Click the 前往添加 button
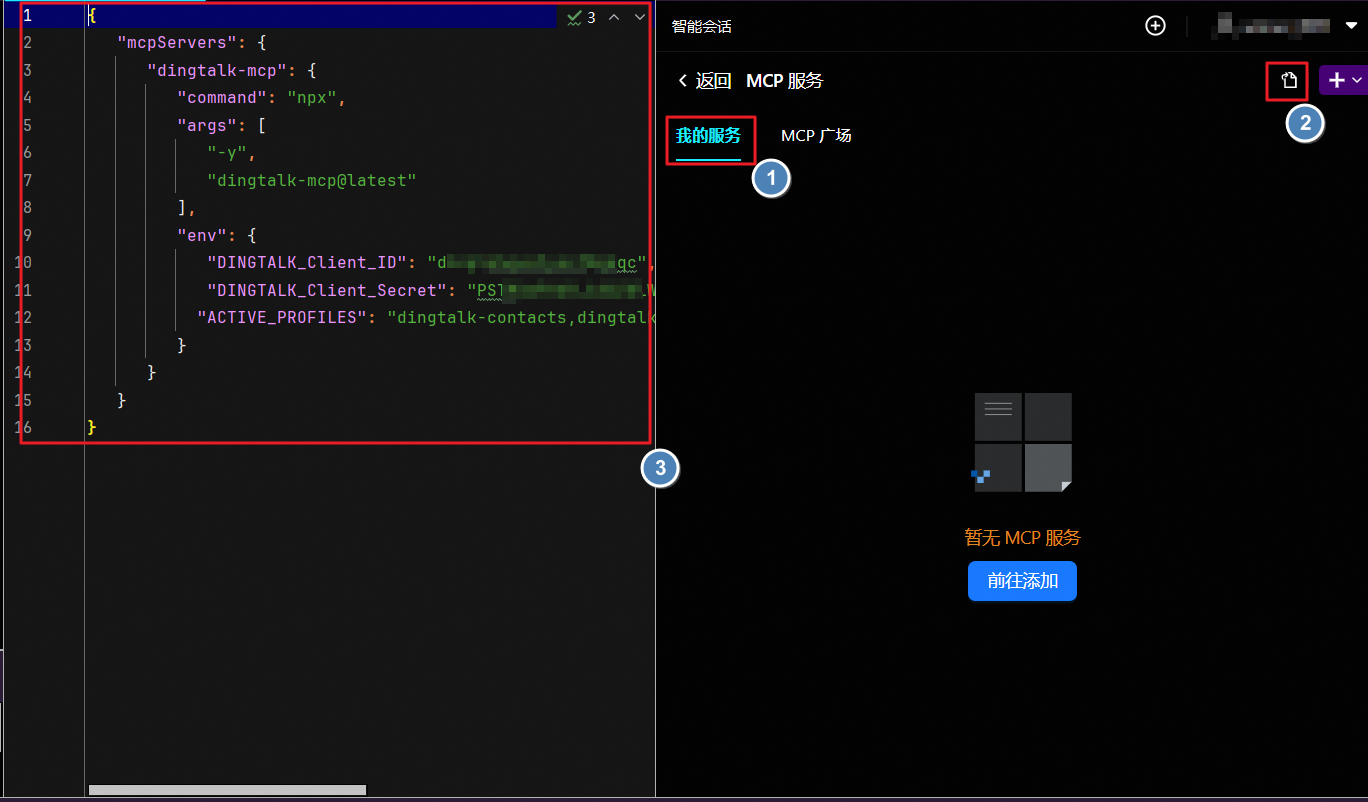Screen dimensions: 1368x802 [1022, 581]
